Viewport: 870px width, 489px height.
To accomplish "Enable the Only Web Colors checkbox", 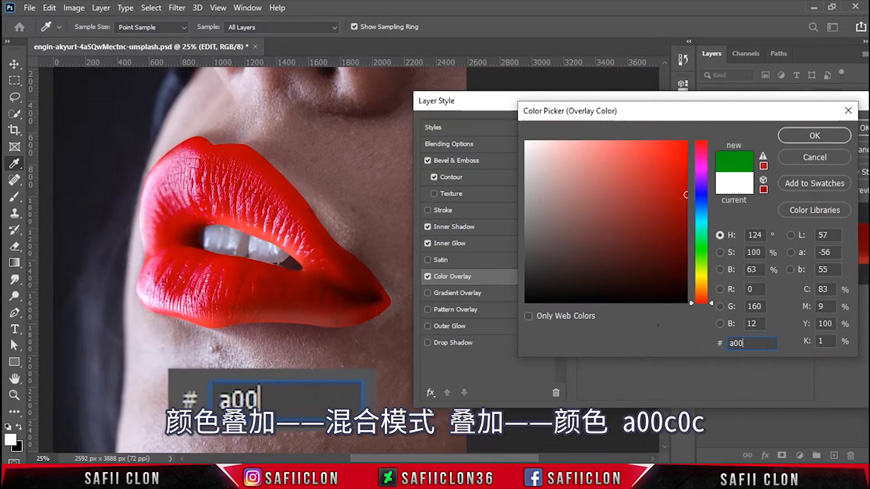I will pyautogui.click(x=529, y=316).
